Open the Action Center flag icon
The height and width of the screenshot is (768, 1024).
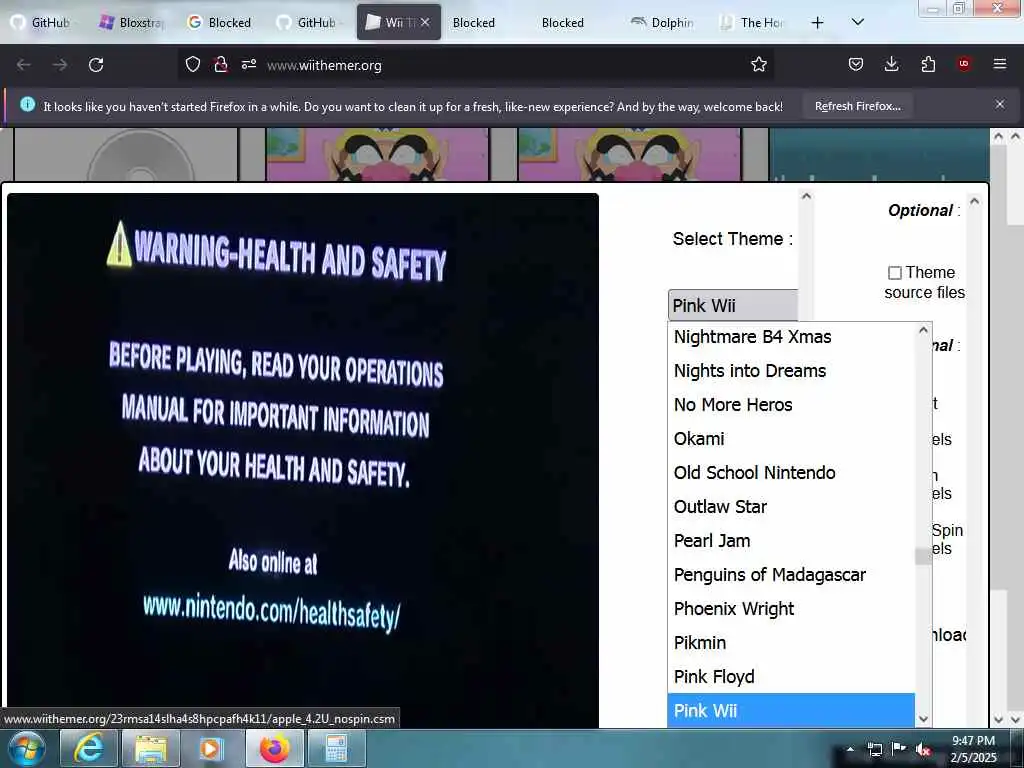(899, 749)
